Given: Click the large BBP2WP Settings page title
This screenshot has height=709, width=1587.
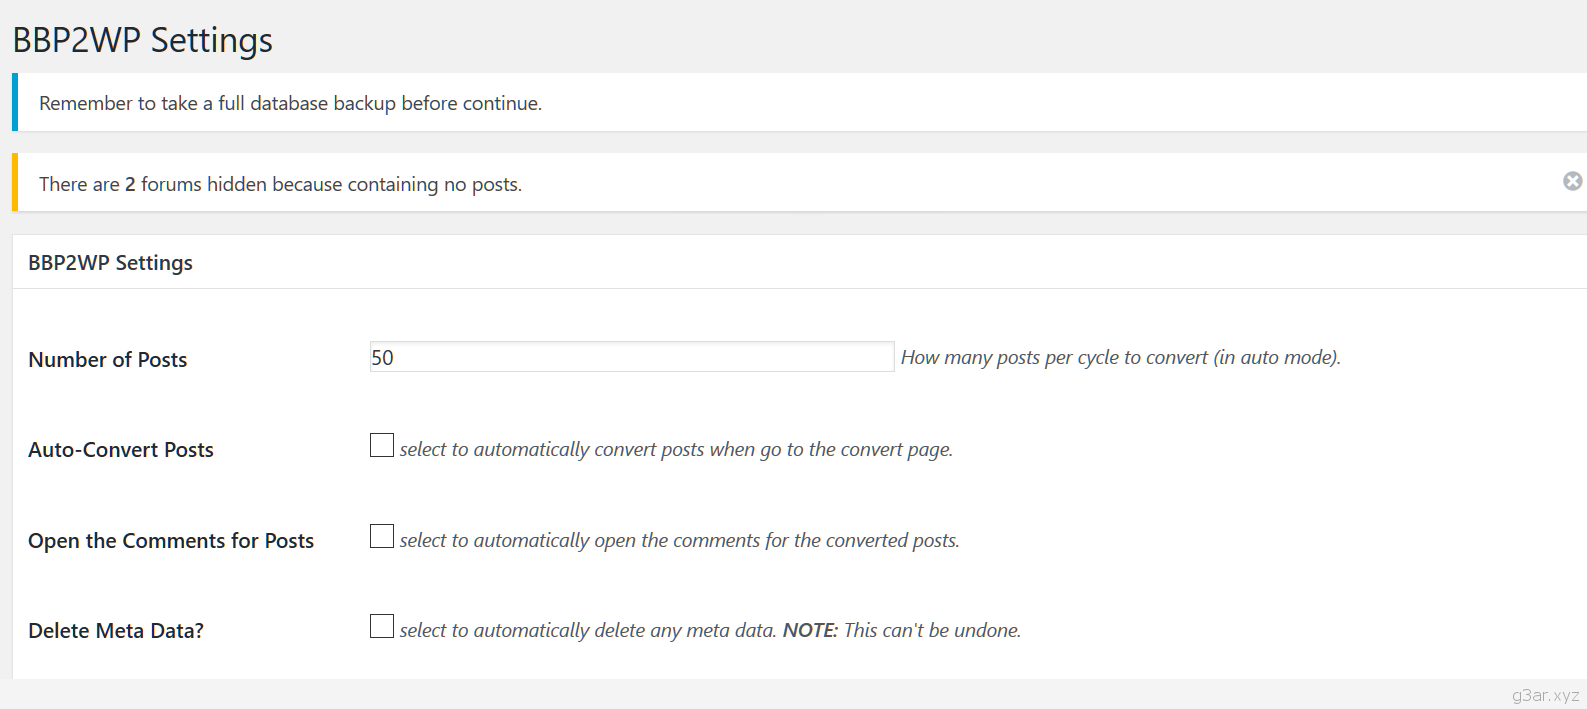Looking at the screenshot, I should (x=142, y=40).
